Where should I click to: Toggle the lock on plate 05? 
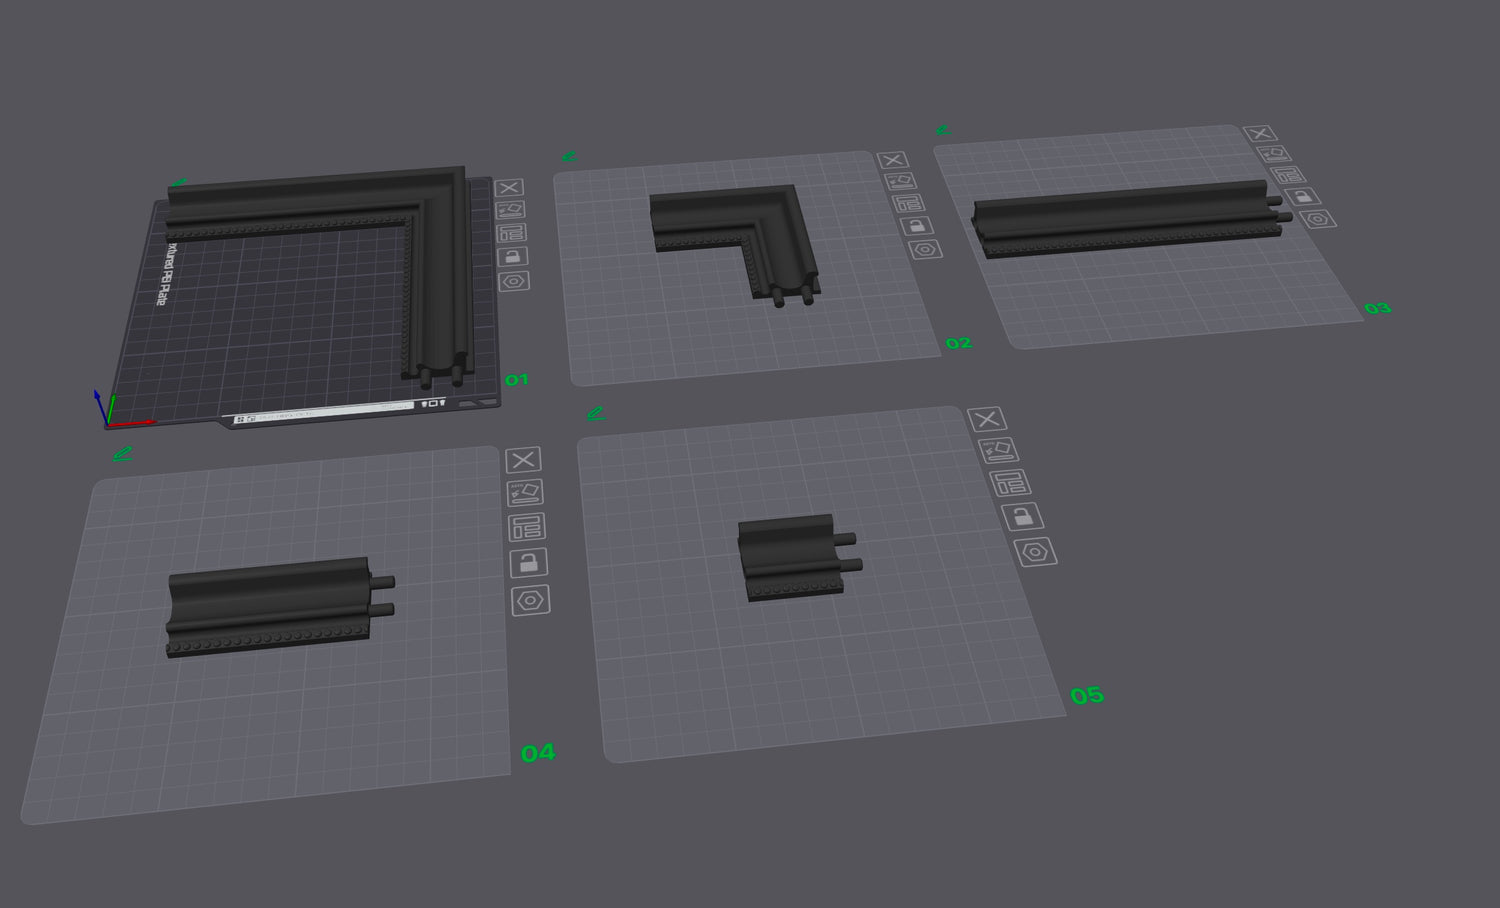[1022, 517]
